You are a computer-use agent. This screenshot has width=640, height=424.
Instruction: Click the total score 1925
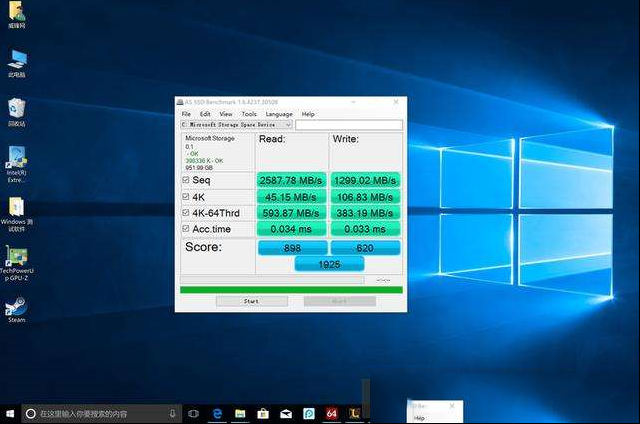point(329,264)
